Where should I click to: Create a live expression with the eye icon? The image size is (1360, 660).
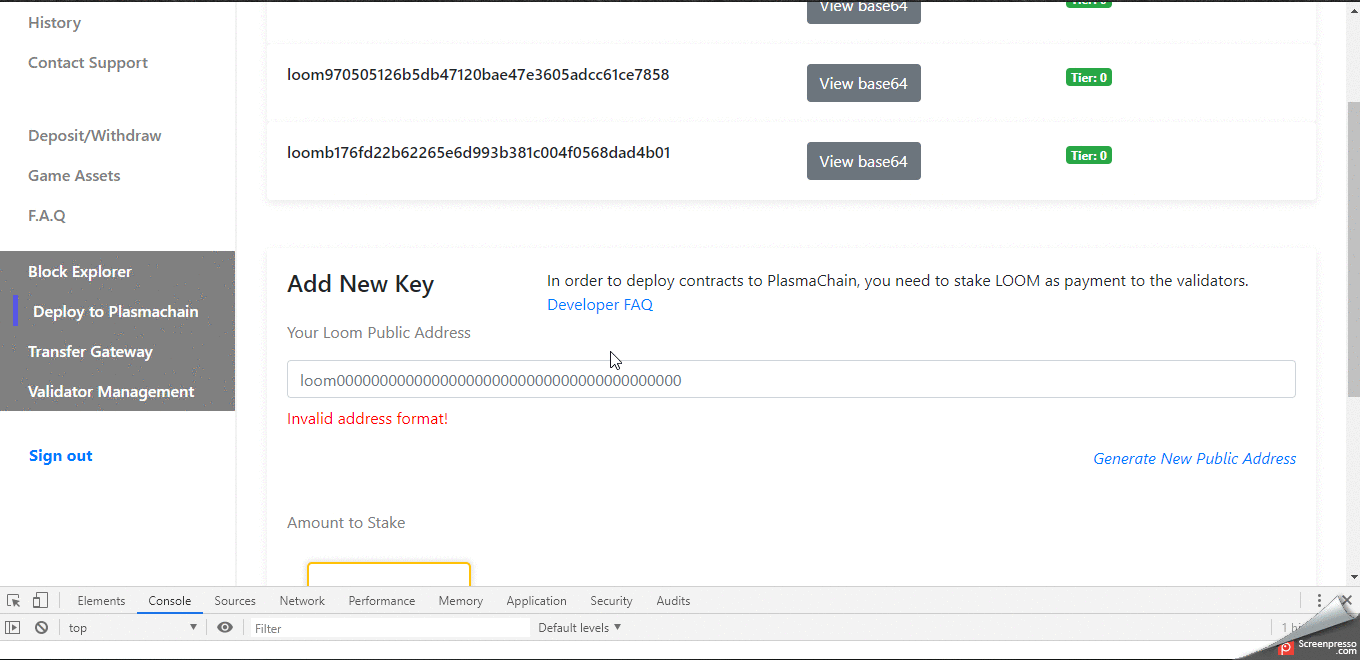(x=225, y=627)
